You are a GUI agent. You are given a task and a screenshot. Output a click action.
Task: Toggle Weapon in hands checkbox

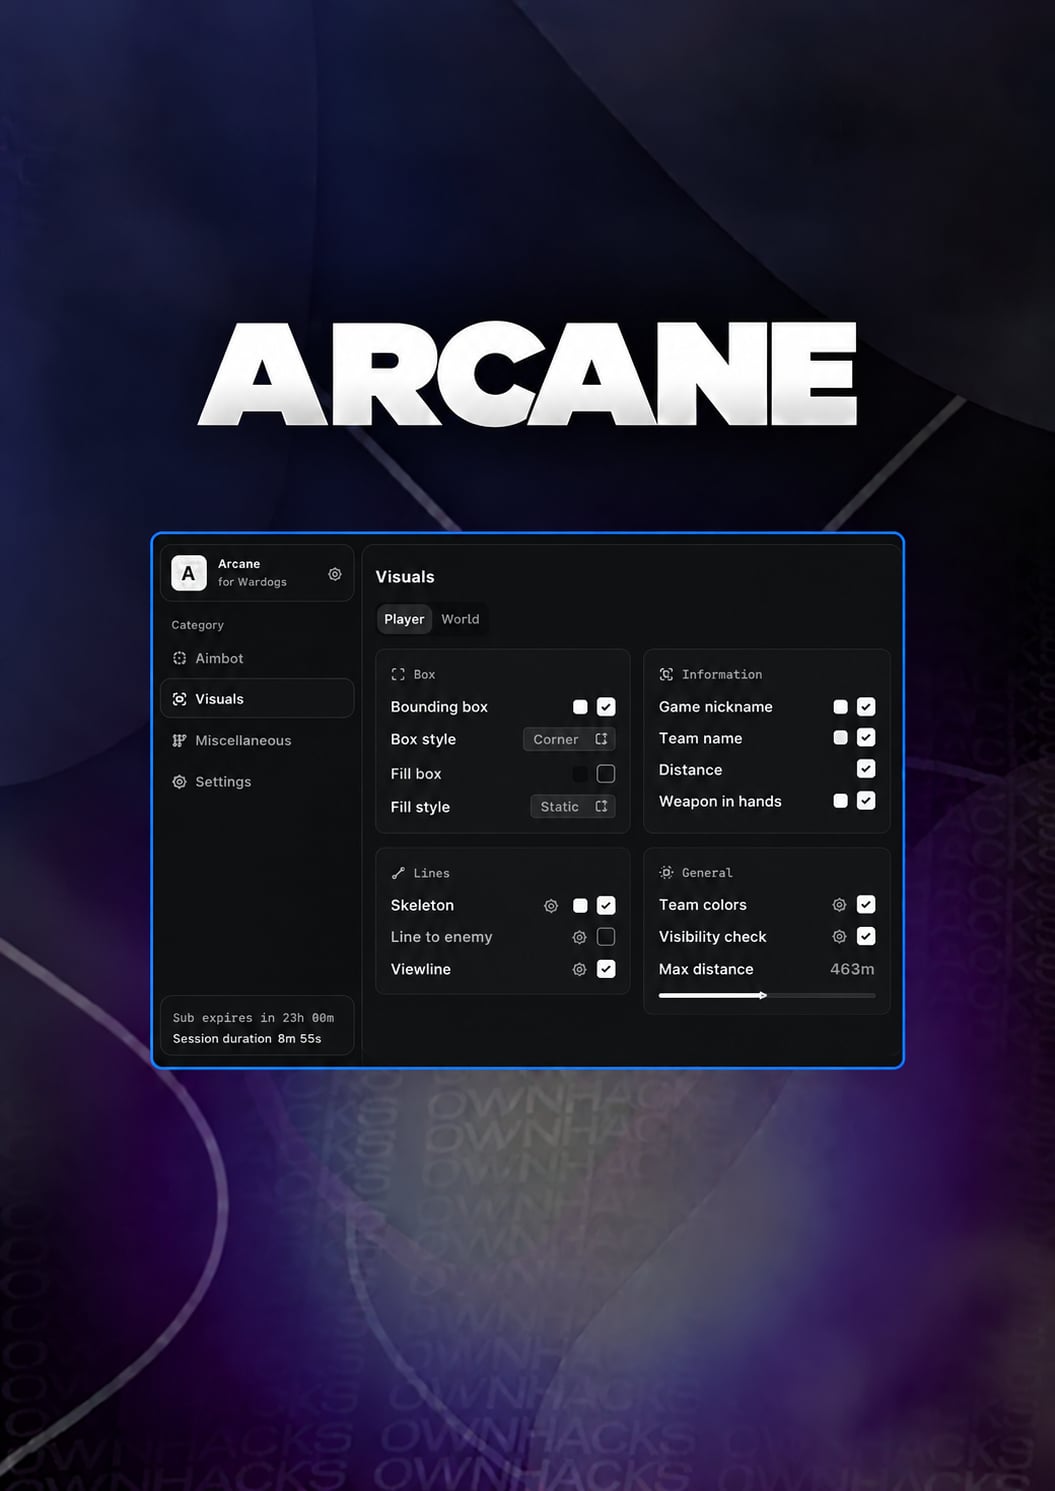[x=866, y=801]
